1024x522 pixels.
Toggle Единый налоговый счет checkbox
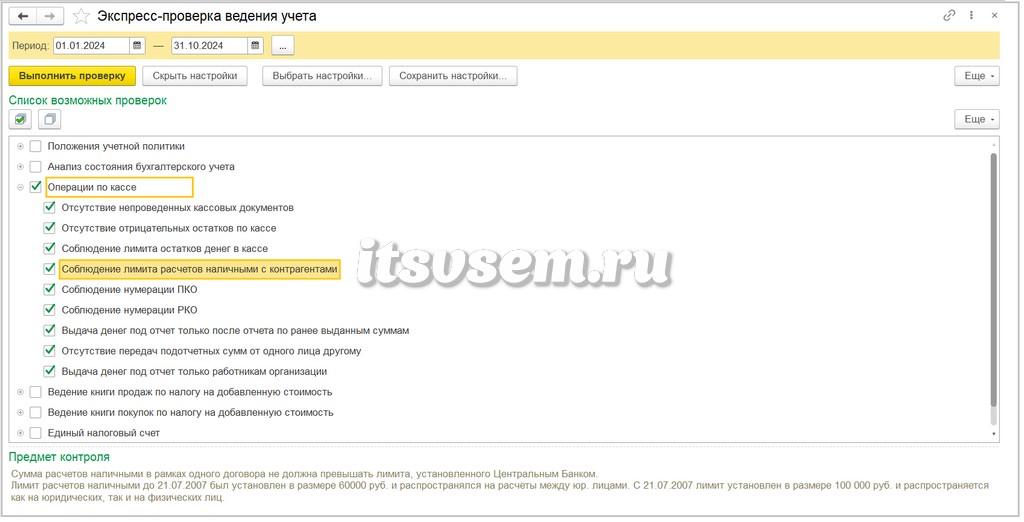click(35, 432)
